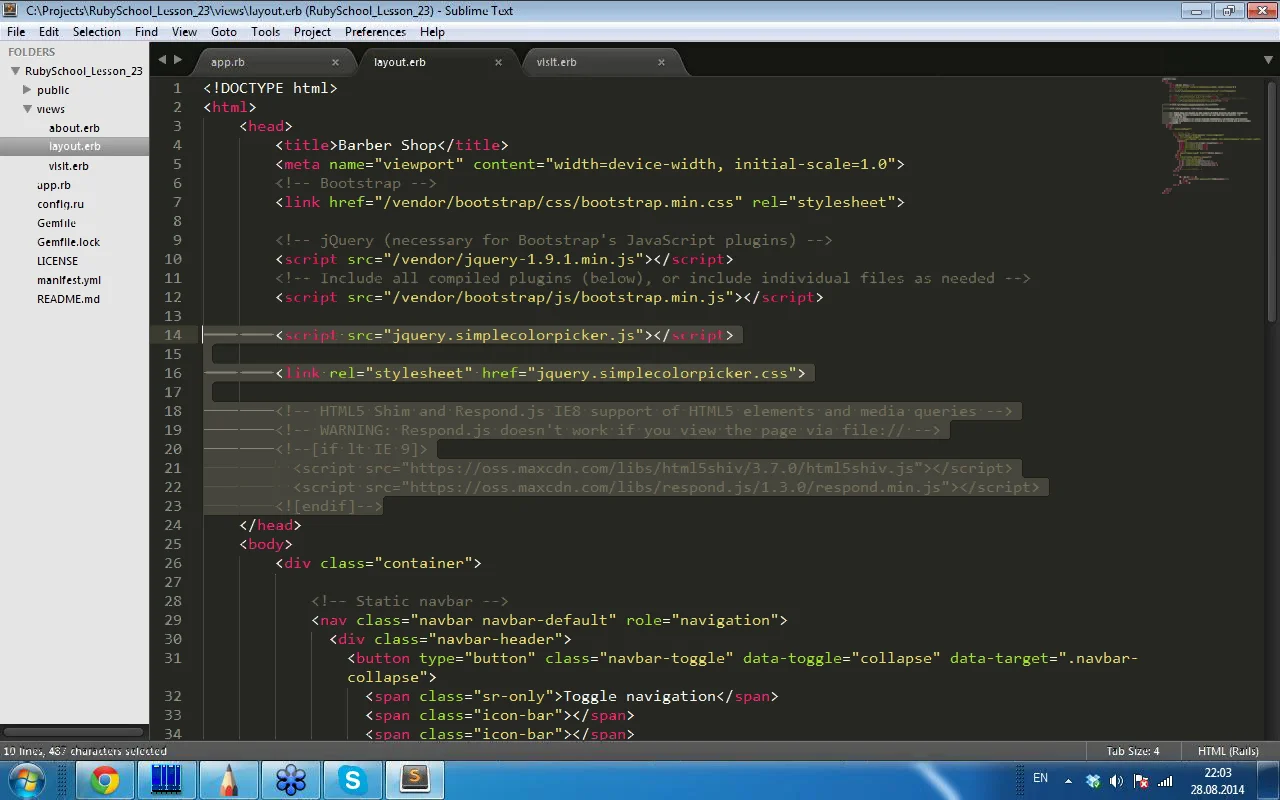Click the next-tab right arrow
Screen dimensions: 1280x800
[x=178, y=60]
